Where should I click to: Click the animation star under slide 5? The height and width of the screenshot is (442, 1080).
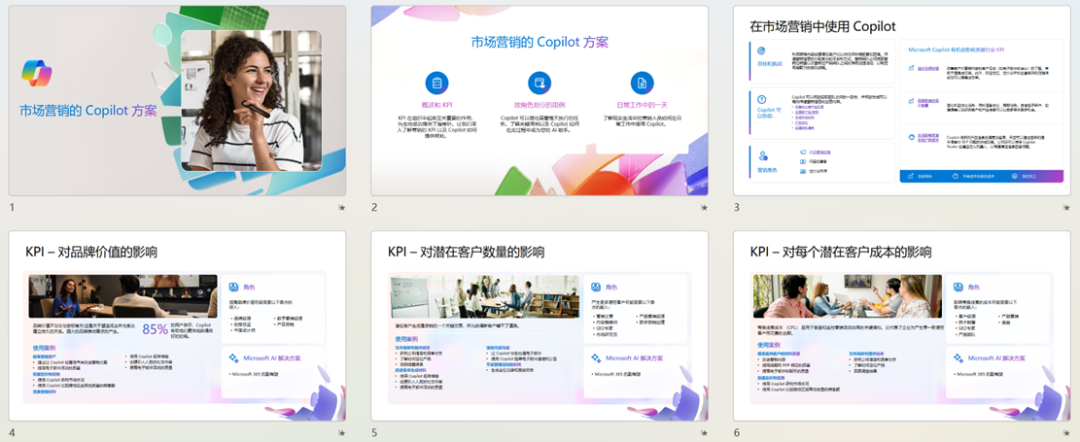click(x=704, y=433)
